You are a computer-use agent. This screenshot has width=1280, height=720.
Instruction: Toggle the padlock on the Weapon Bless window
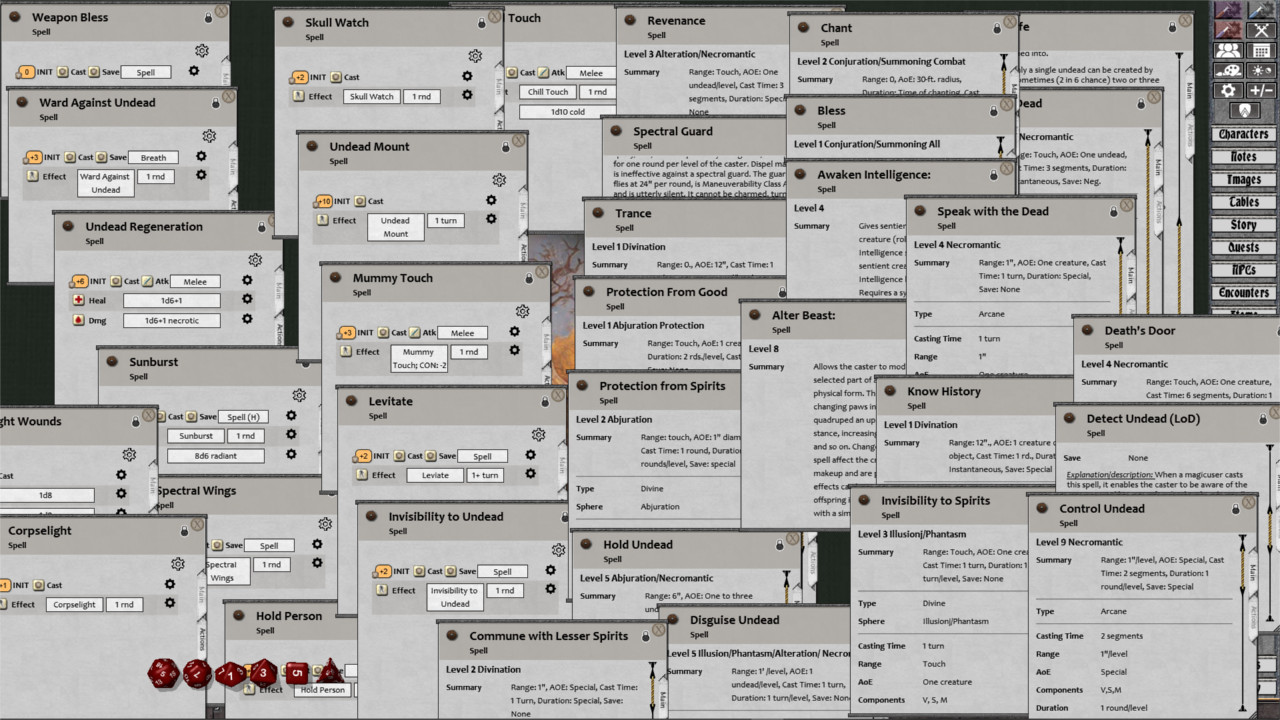[208, 17]
